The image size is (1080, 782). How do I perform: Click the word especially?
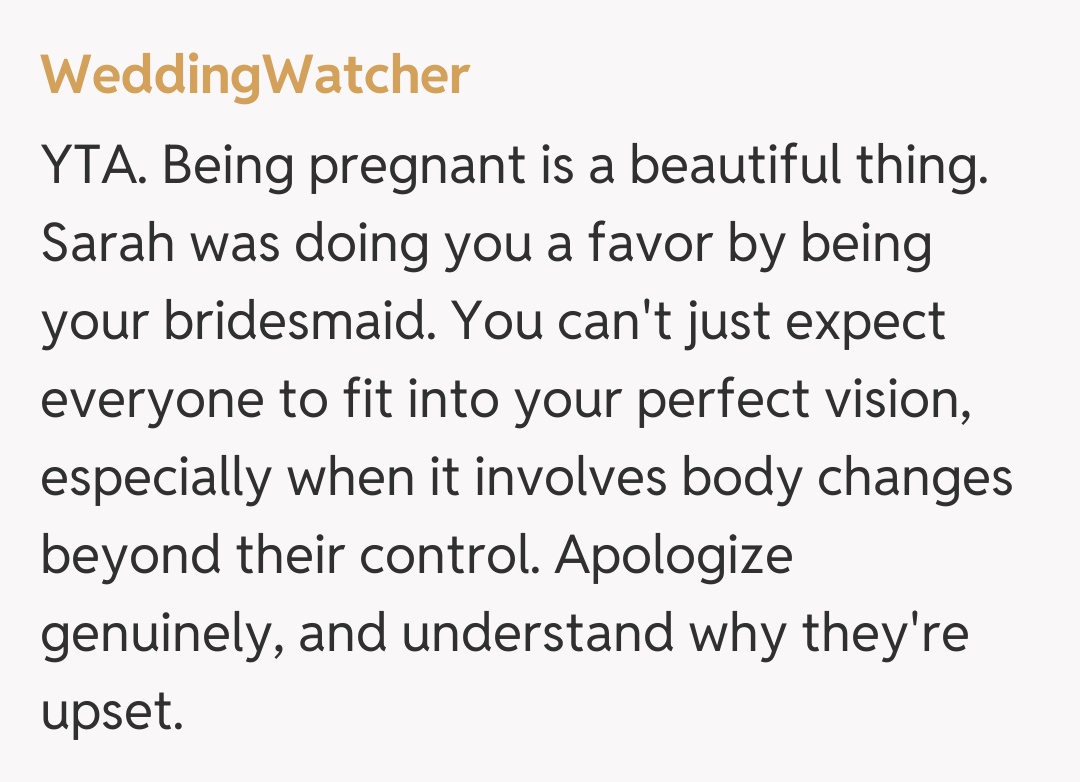(x=156, y=480)
